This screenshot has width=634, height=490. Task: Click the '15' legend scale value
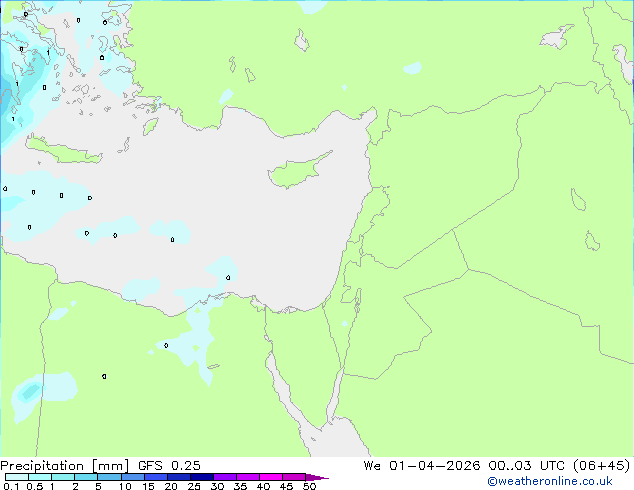pos(148,486)
